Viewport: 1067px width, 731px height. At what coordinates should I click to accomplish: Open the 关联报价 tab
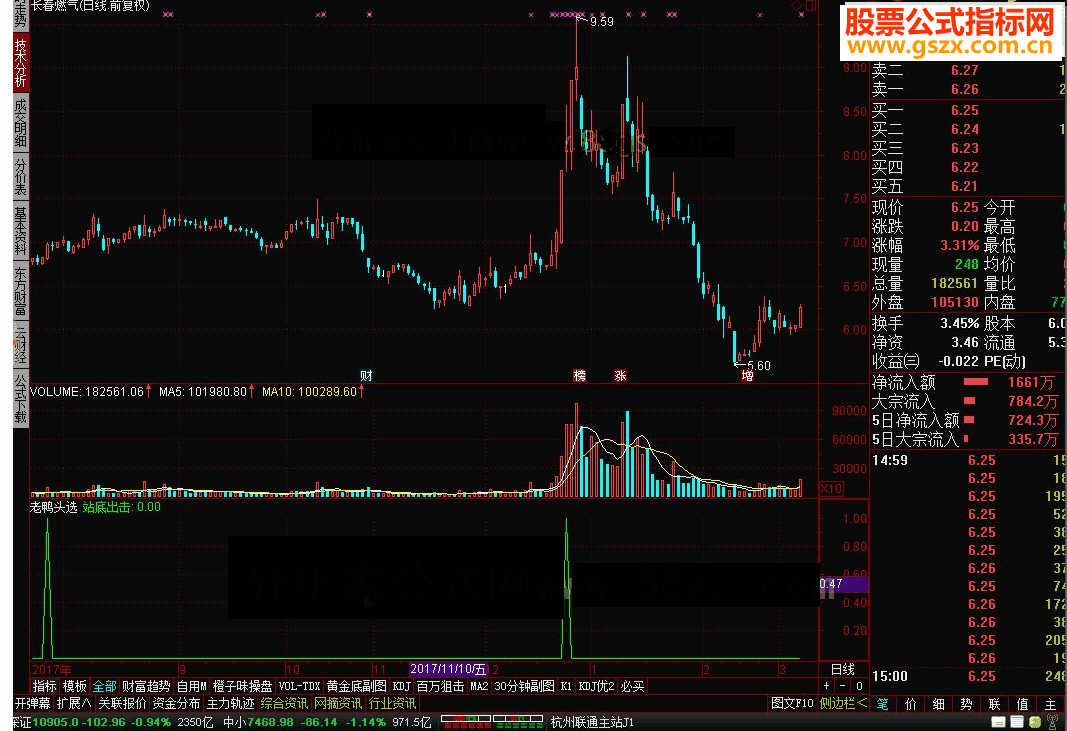pos(122,703)
